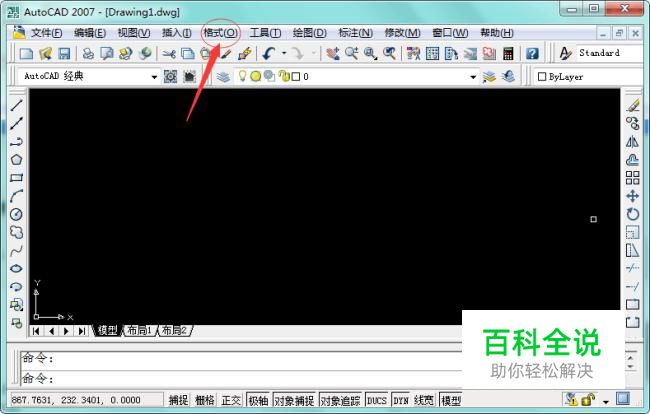Open the 工具(T) menu

(265, 33)
